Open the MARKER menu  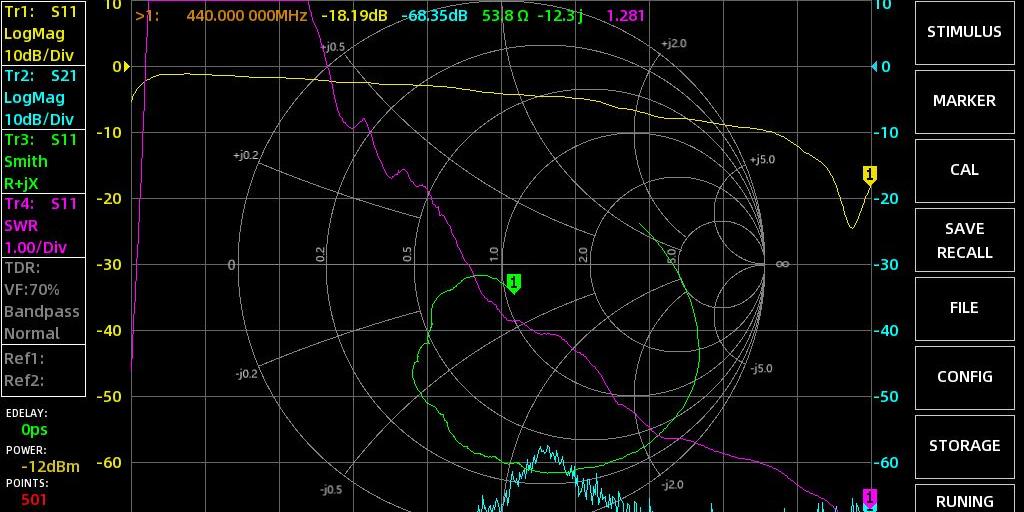click(x=964, y=101)
